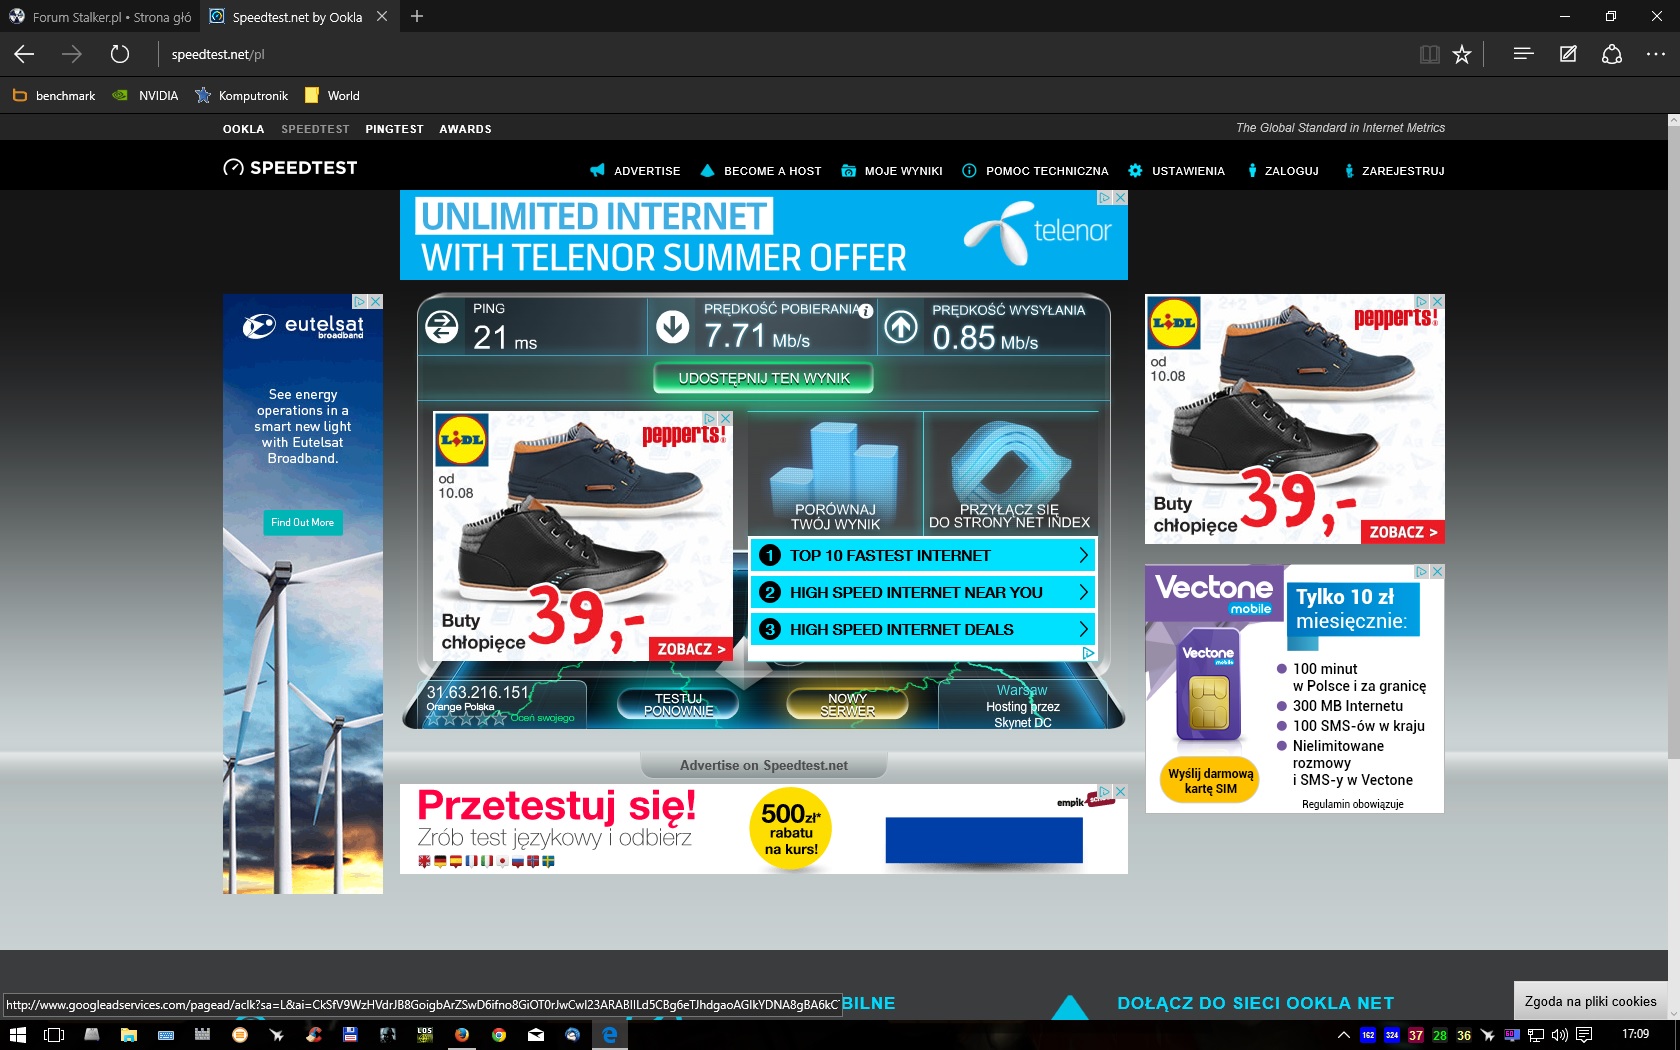Open reading view book icon
1680x1050 pixels.
click(x=1430, y=54)
